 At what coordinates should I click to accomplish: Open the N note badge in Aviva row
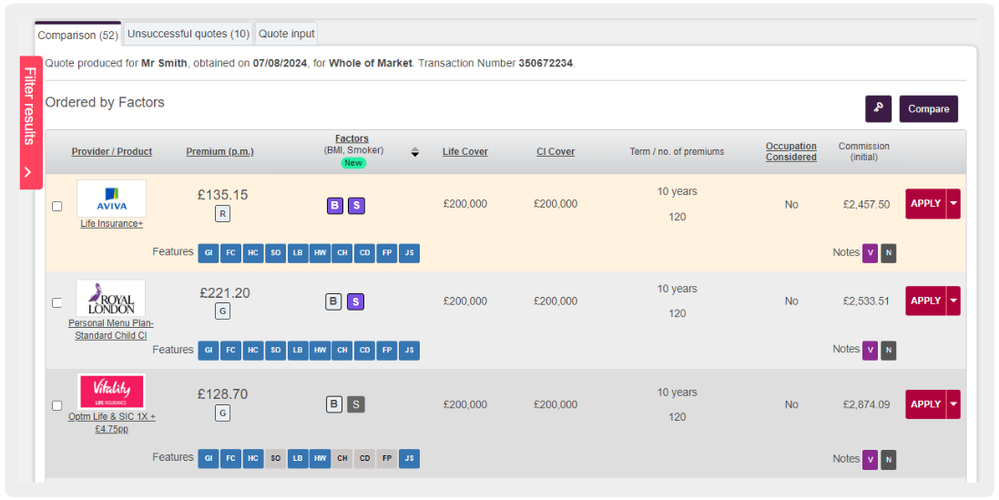tap(888, 253)
